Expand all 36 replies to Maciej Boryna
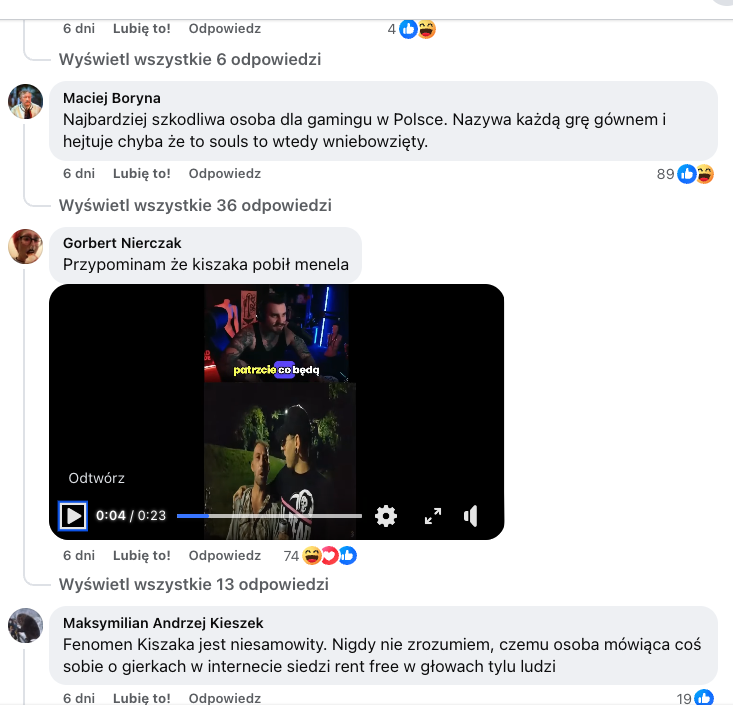 195,205
